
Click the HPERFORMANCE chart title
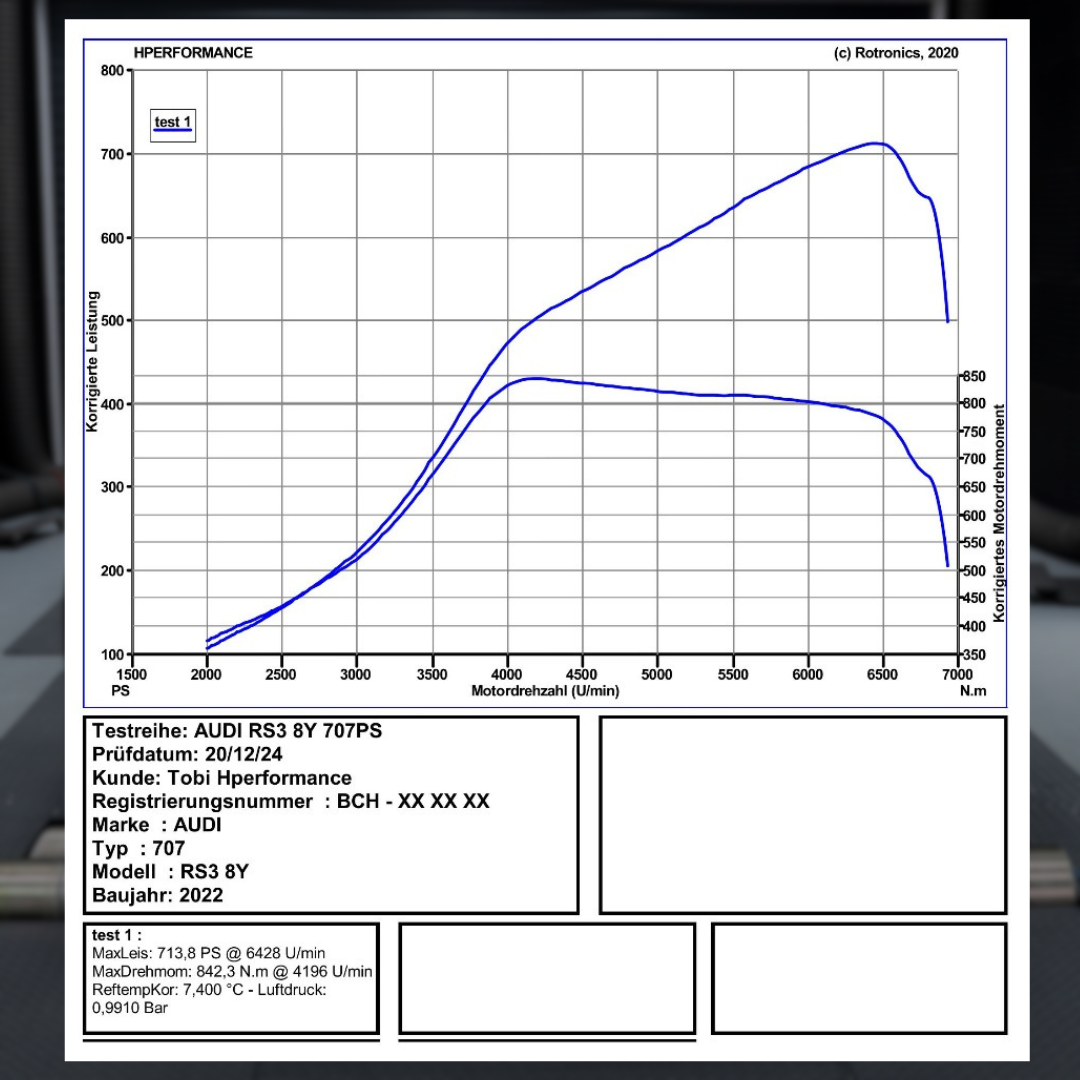193,53
